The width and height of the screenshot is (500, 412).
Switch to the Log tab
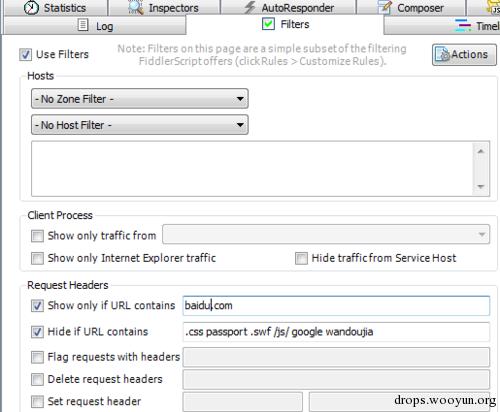click(x=95, y=25)
